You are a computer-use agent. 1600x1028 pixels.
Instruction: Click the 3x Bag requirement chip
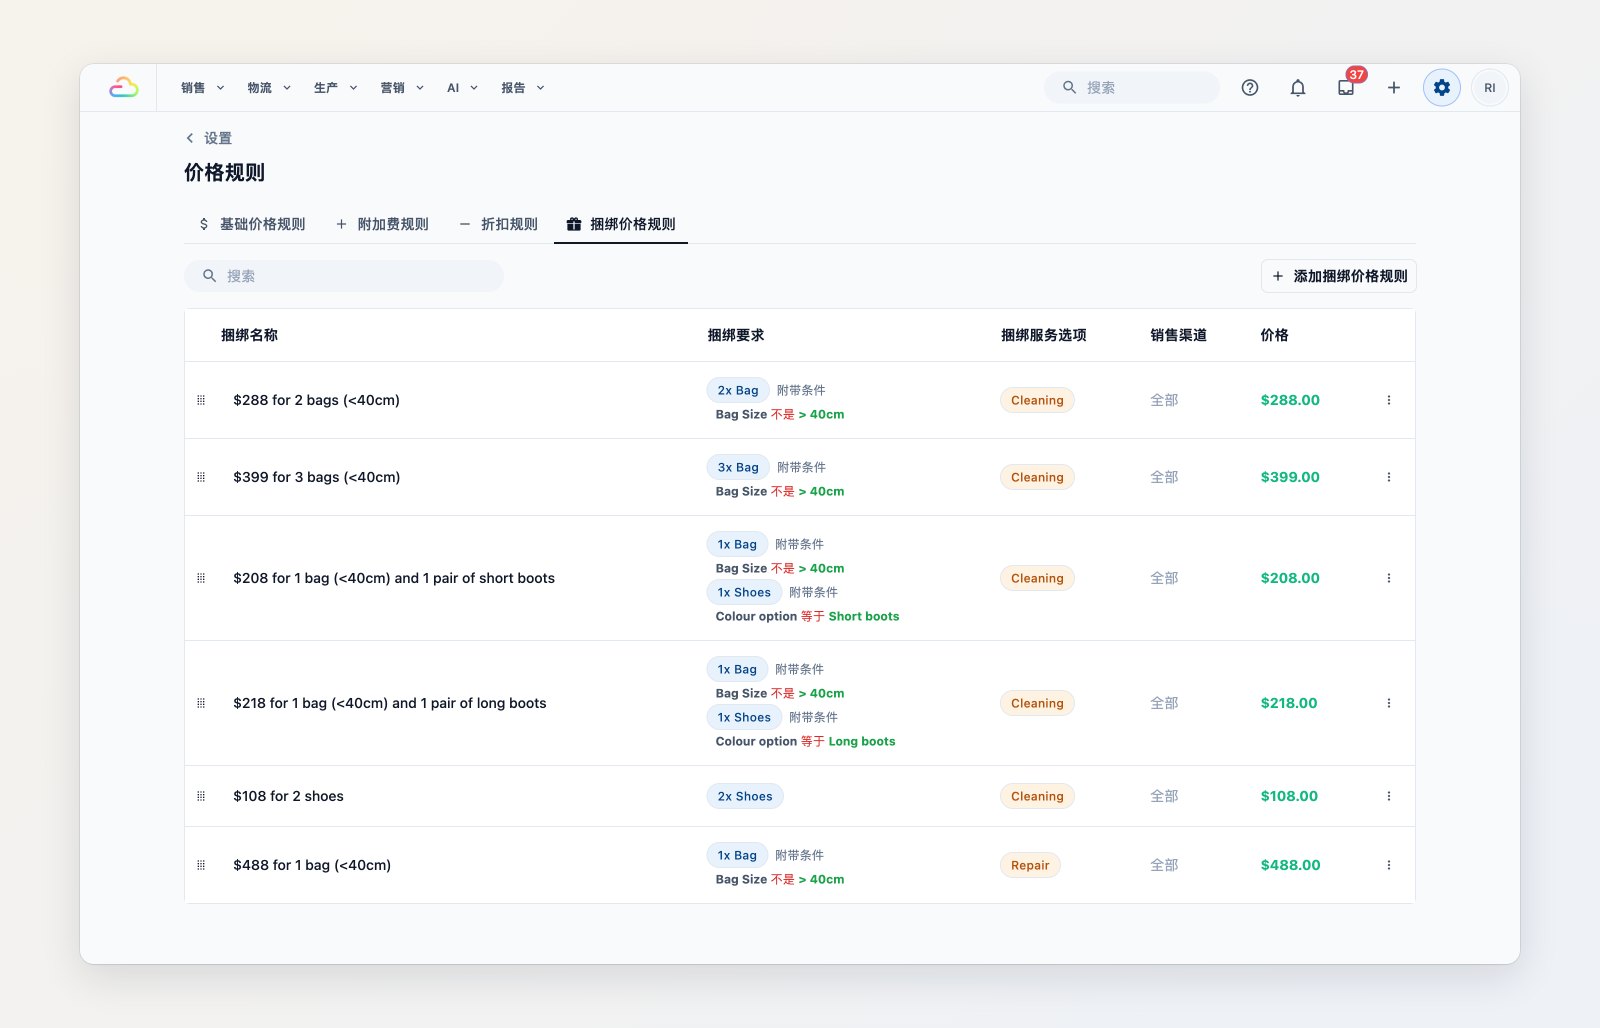pyautogui.click(x=738, y=467)
